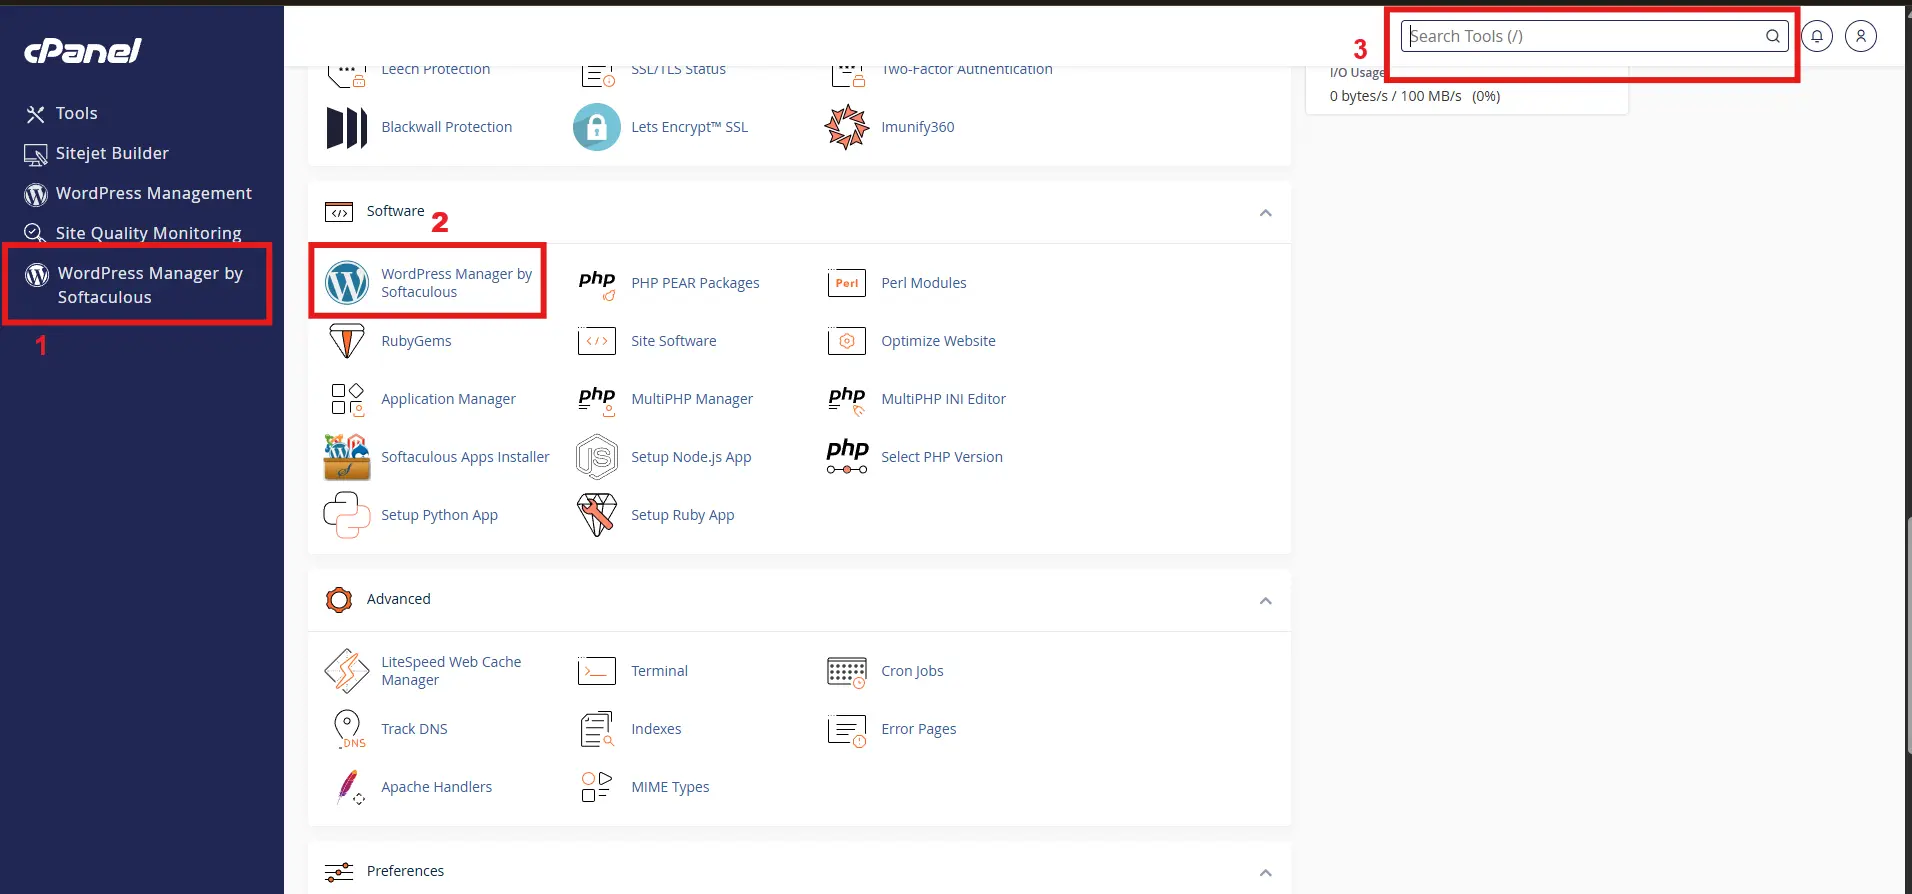This screenshot has width=1912, height=894.
Task: Click the Select PHP Version icon
Action: point(847,456)
